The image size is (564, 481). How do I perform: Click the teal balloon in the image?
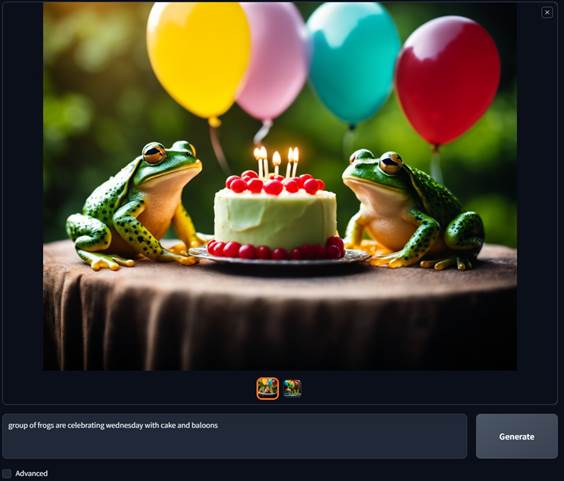tap(354, 65)
